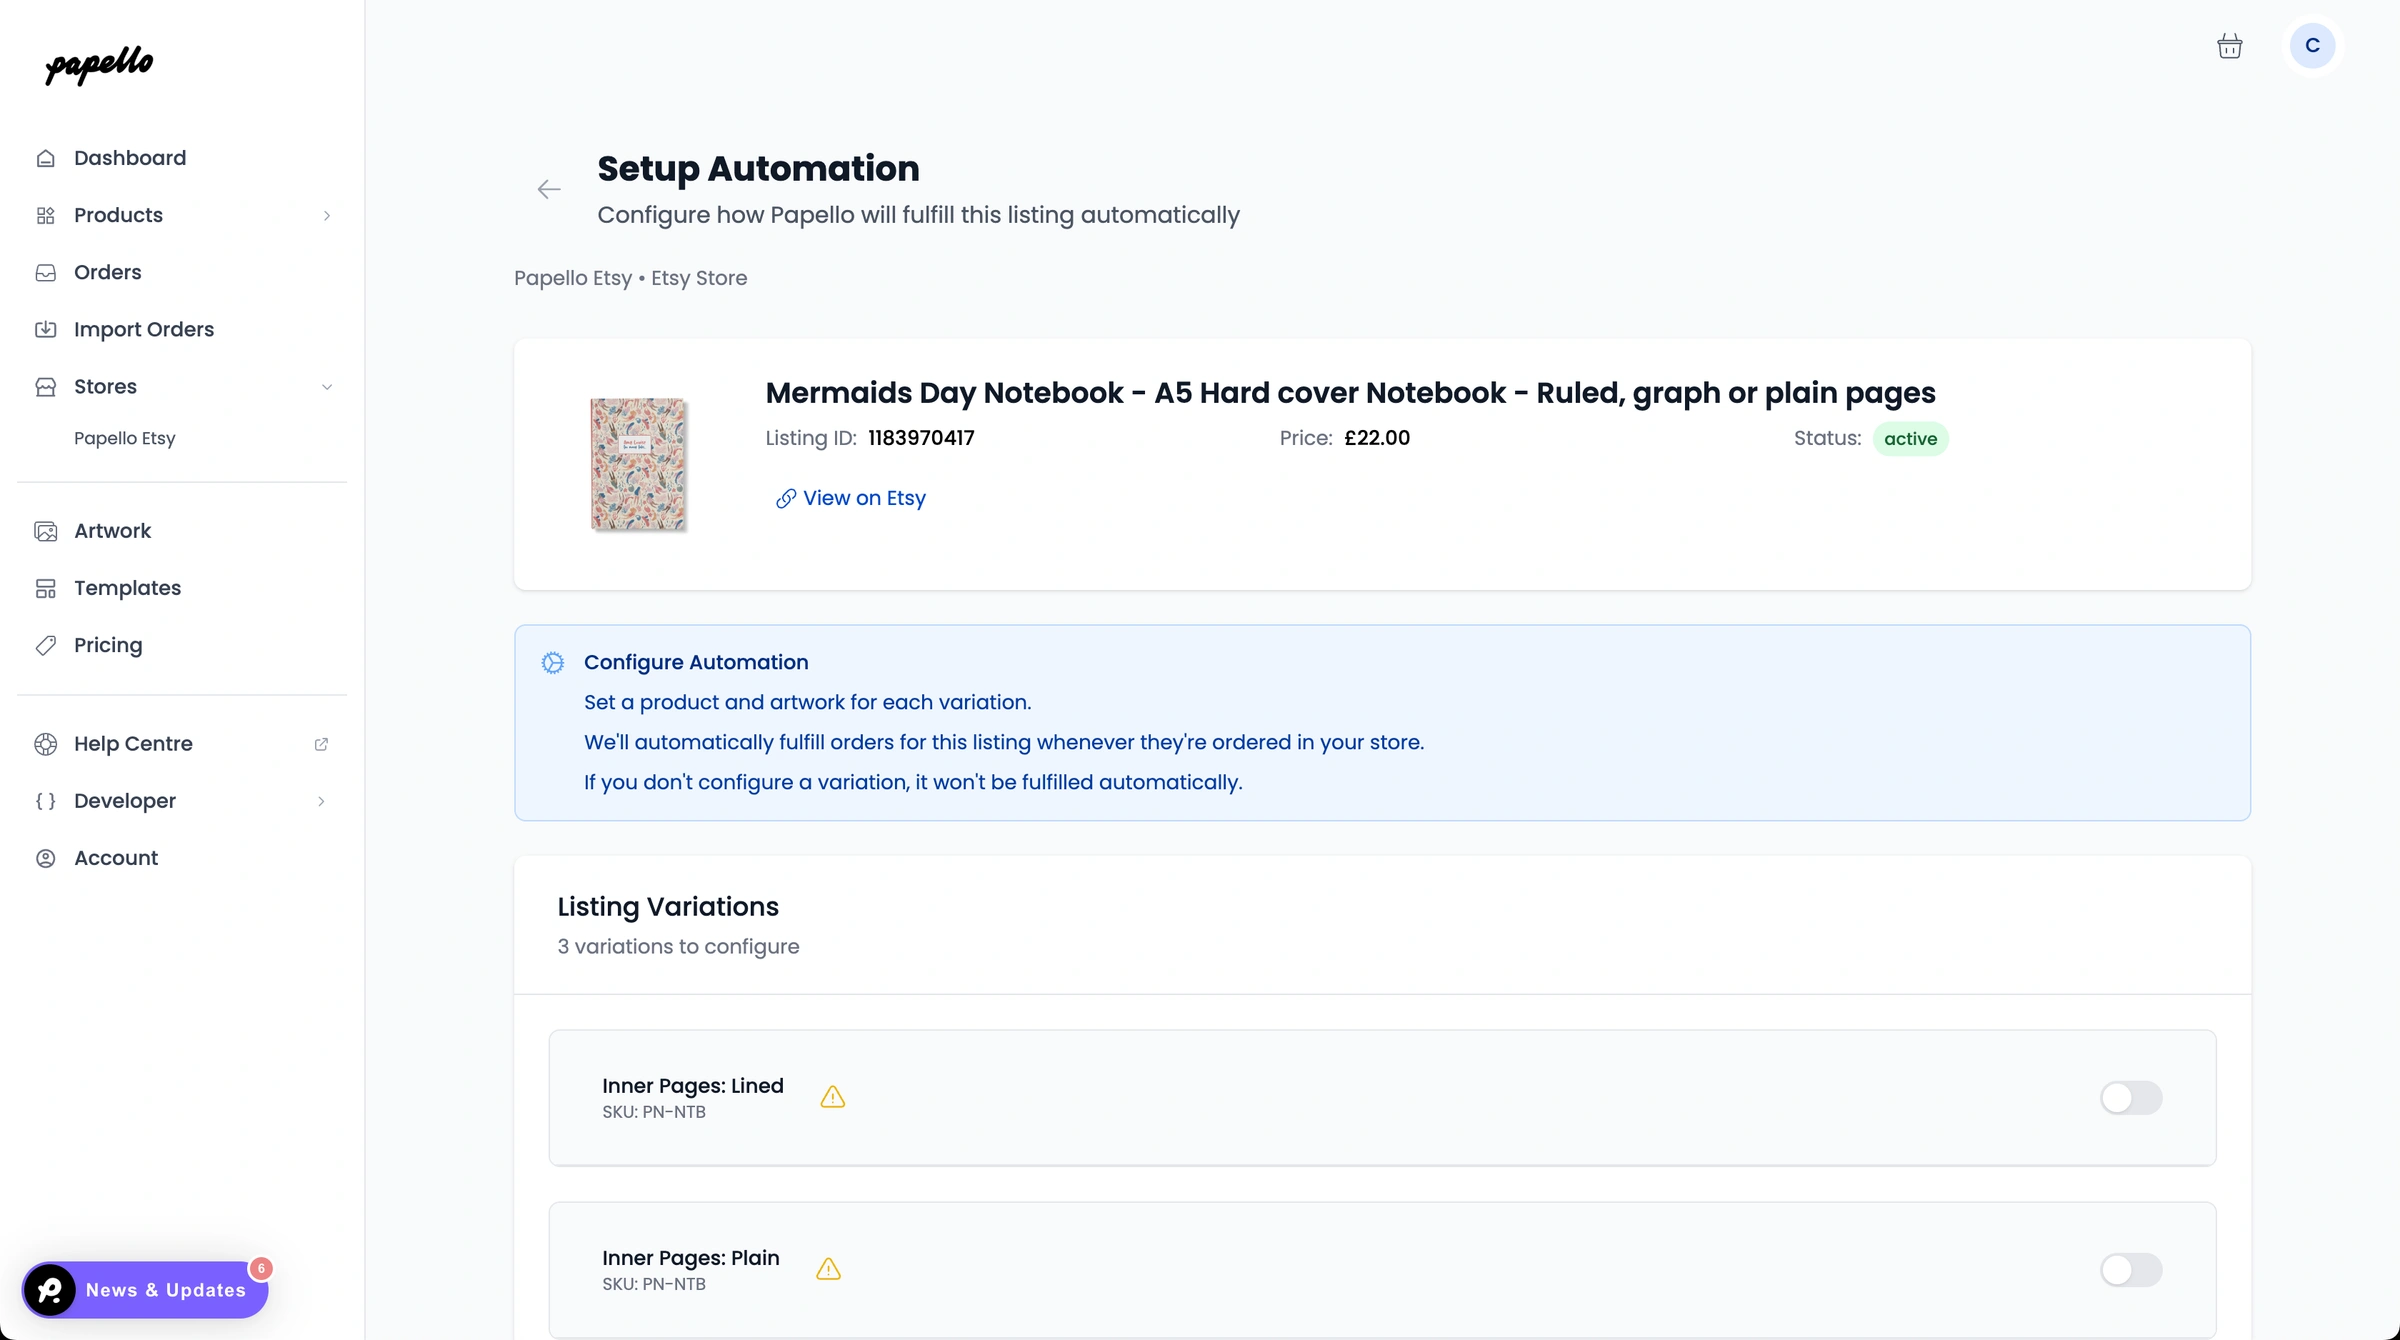Open the Artwork section
The width and height of the screenshot is (2400, 1340).
tap(112, 530)
